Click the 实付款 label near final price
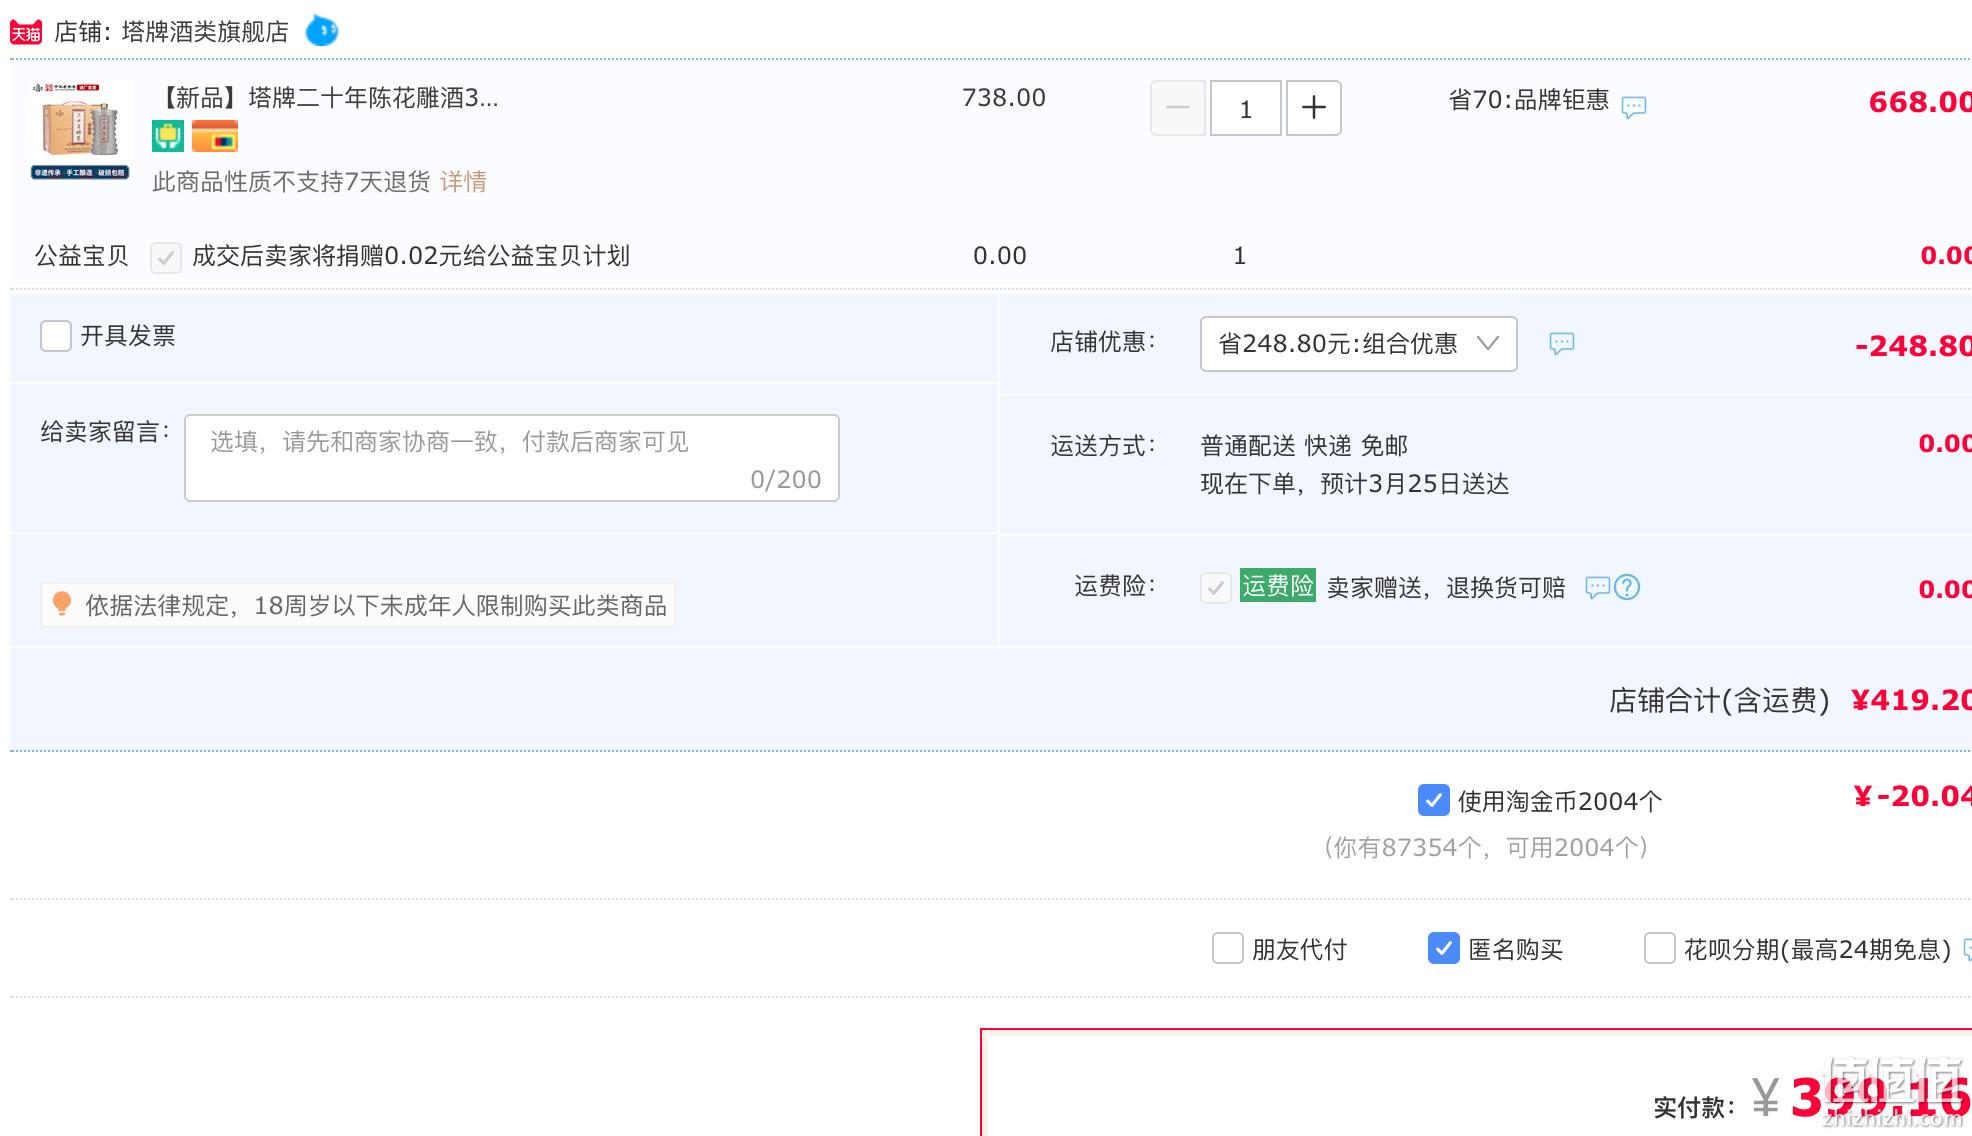This screenshot has width=1972, height=1136. 1695,1107
